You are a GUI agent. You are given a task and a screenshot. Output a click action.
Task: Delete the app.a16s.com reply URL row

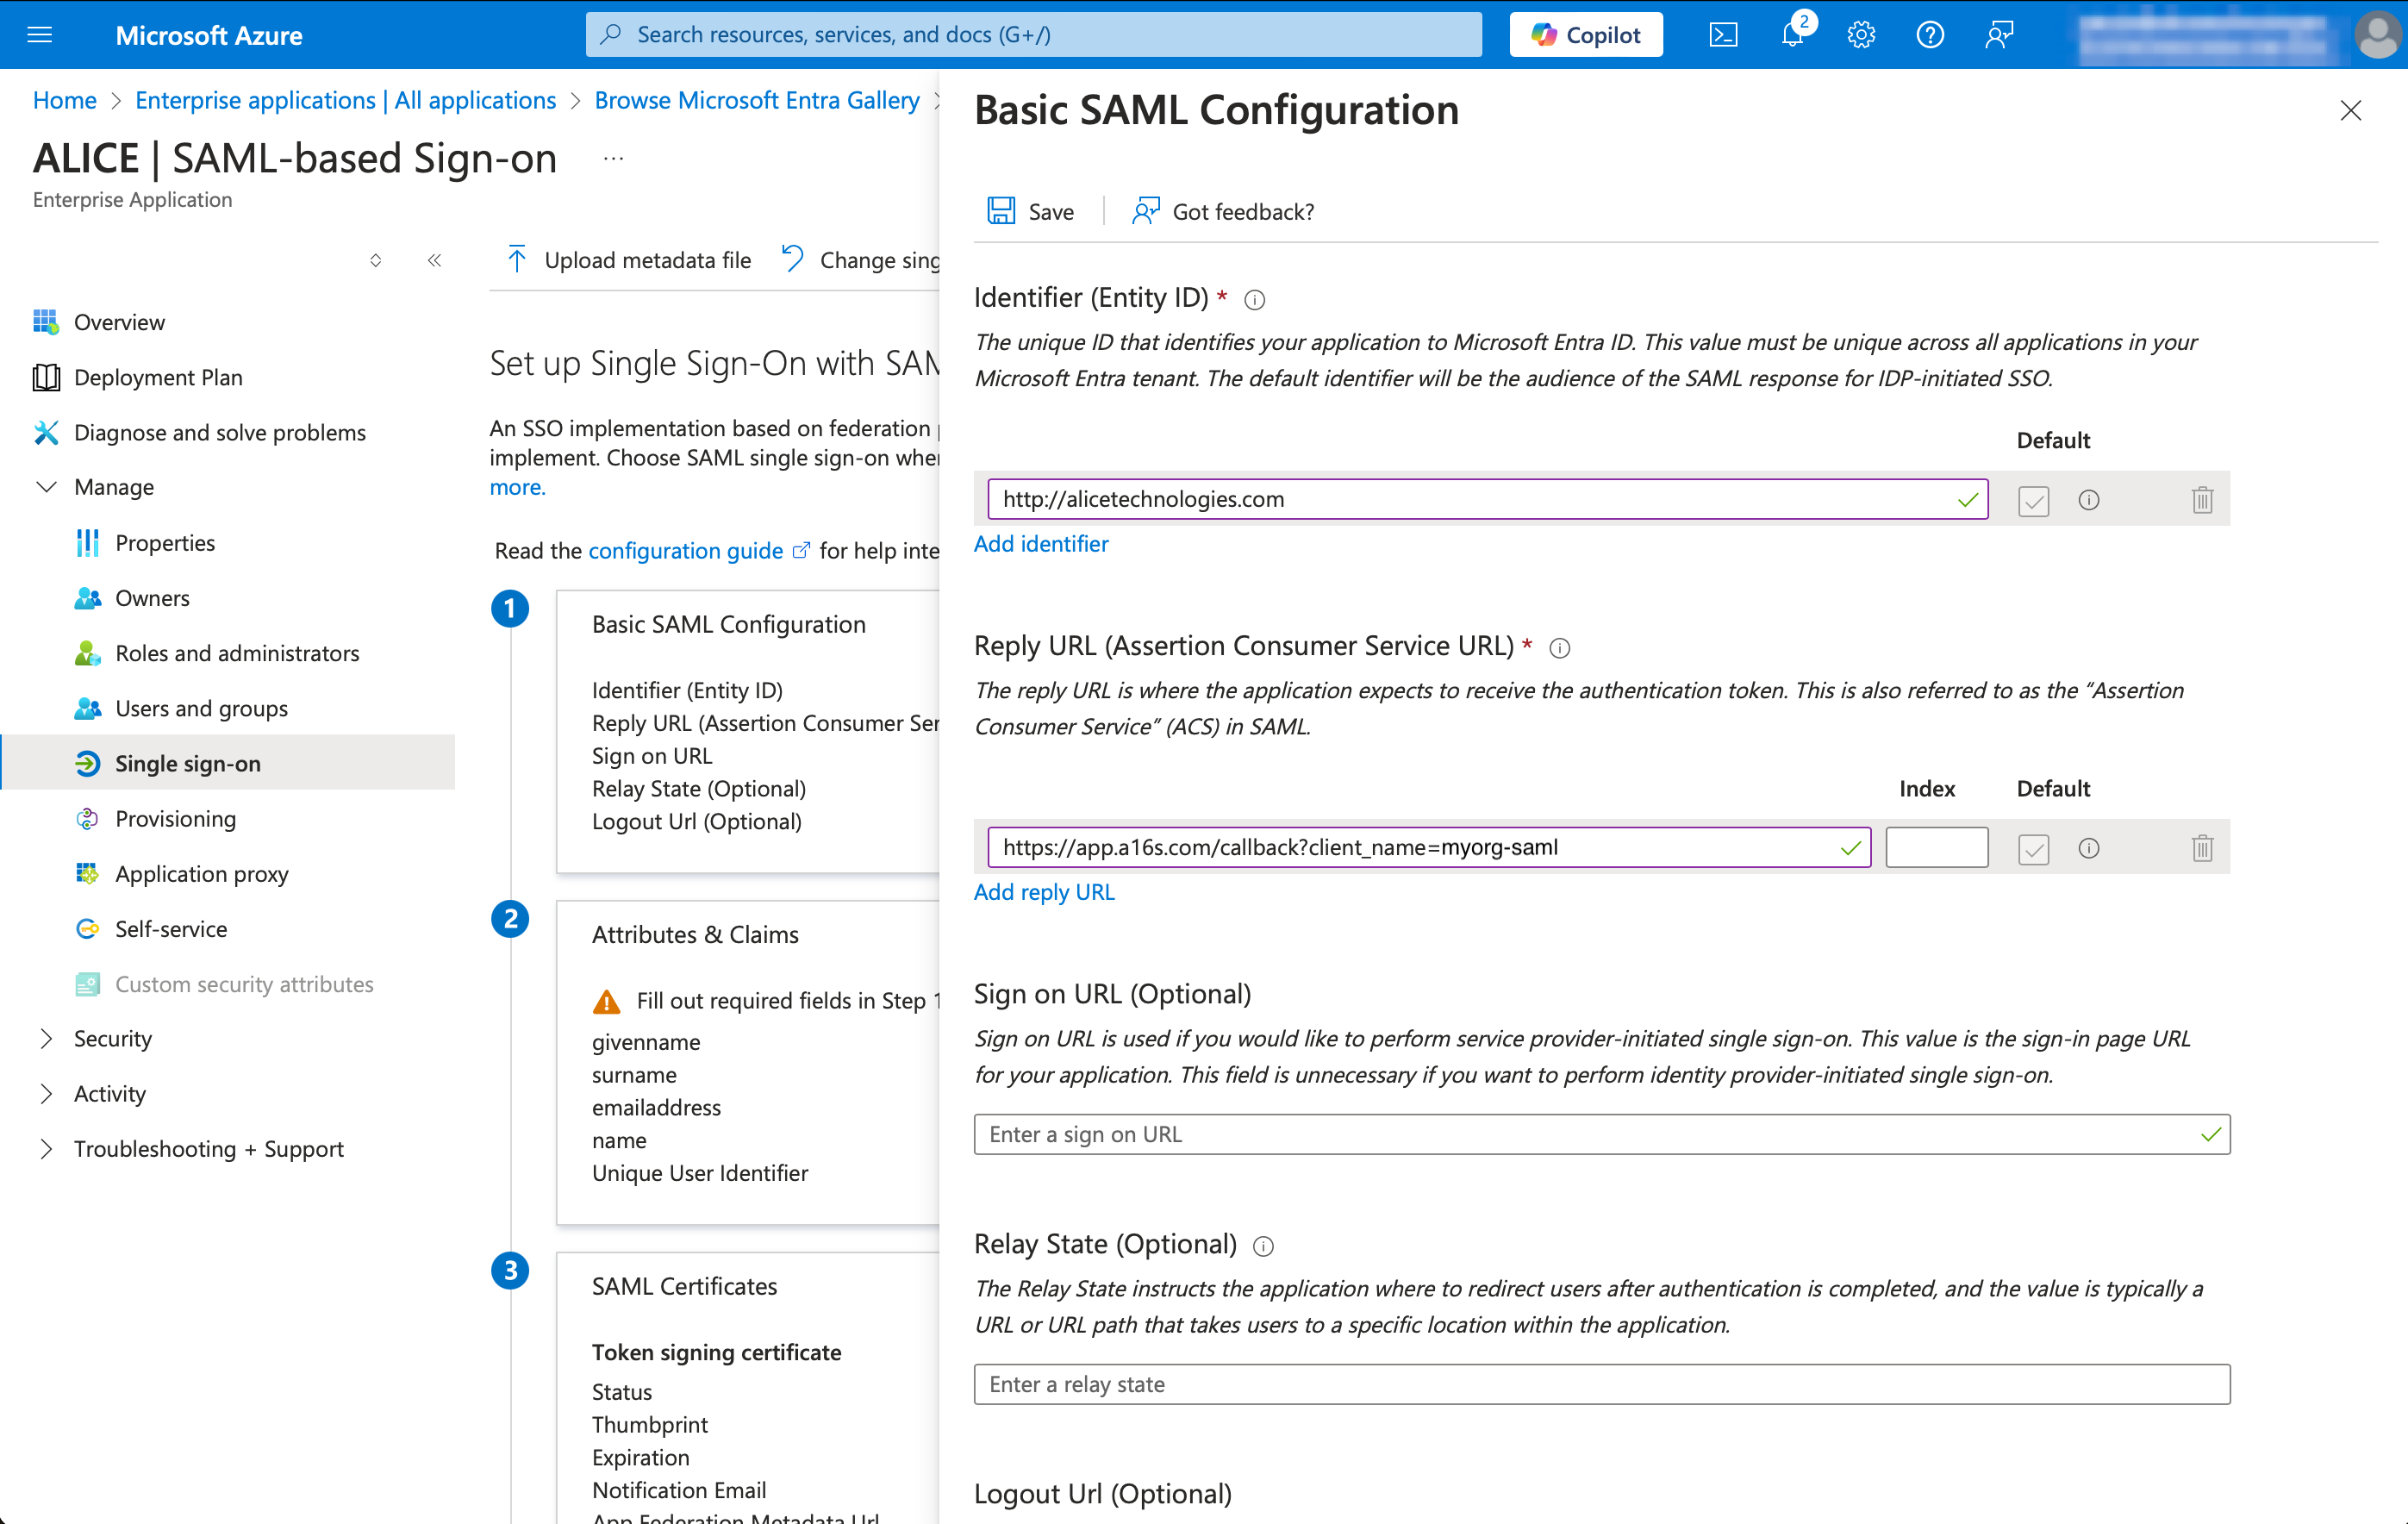point(2202,848)
